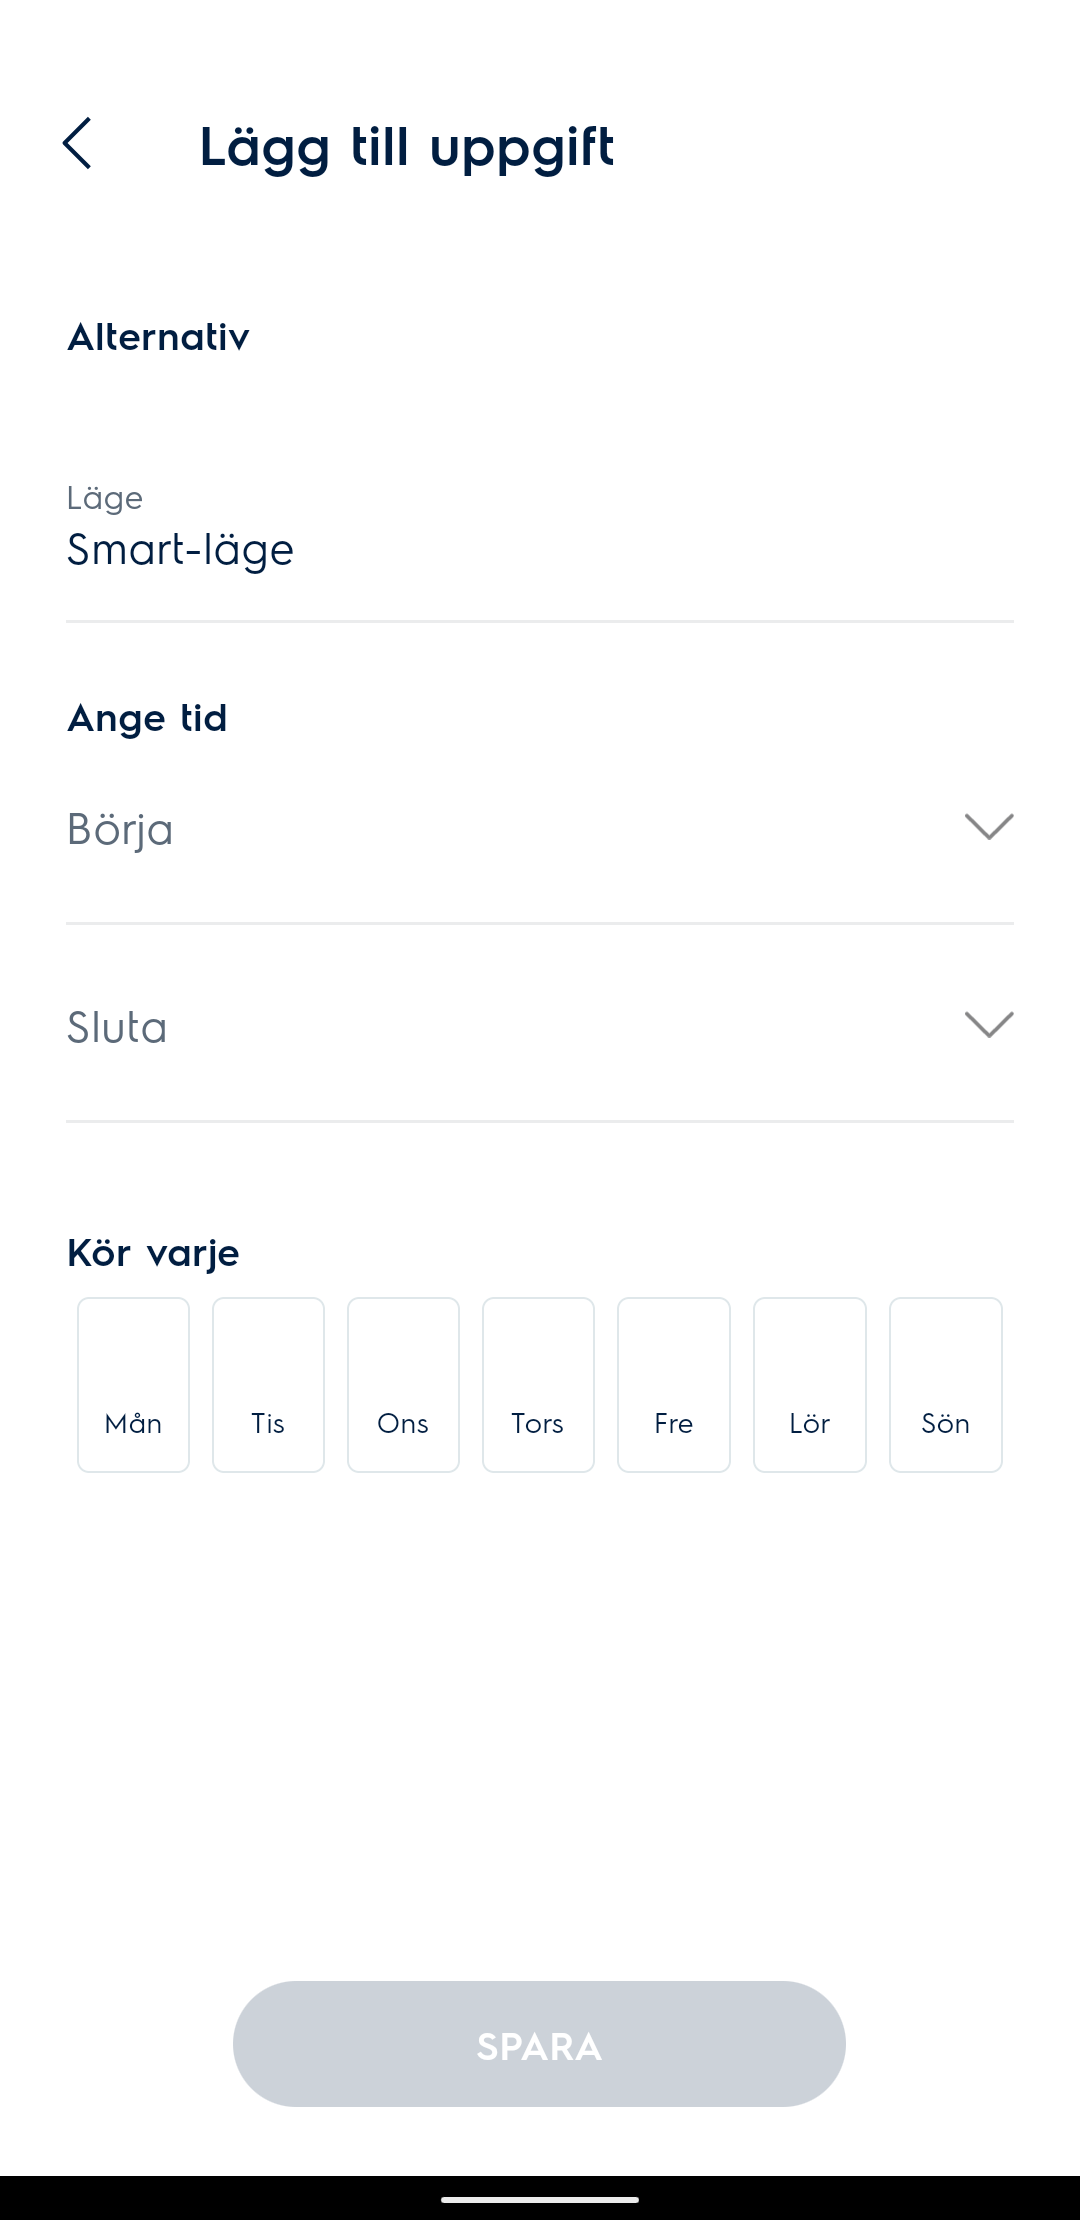The width and height of the screenshot is (1080, 2220).
Task: Toggle Saturday (Lör) day selector
Action: click(810, 1384)
